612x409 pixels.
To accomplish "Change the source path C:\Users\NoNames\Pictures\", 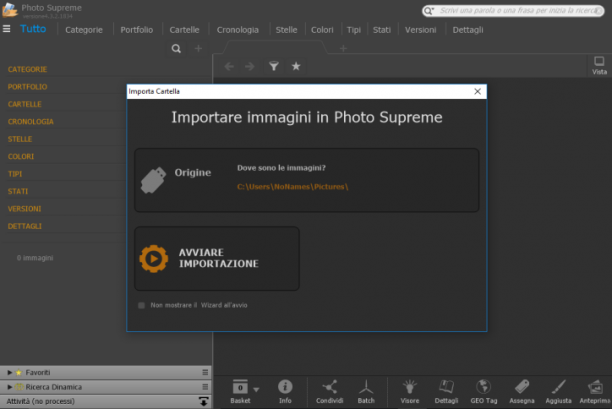I will (x=293, y=187).
